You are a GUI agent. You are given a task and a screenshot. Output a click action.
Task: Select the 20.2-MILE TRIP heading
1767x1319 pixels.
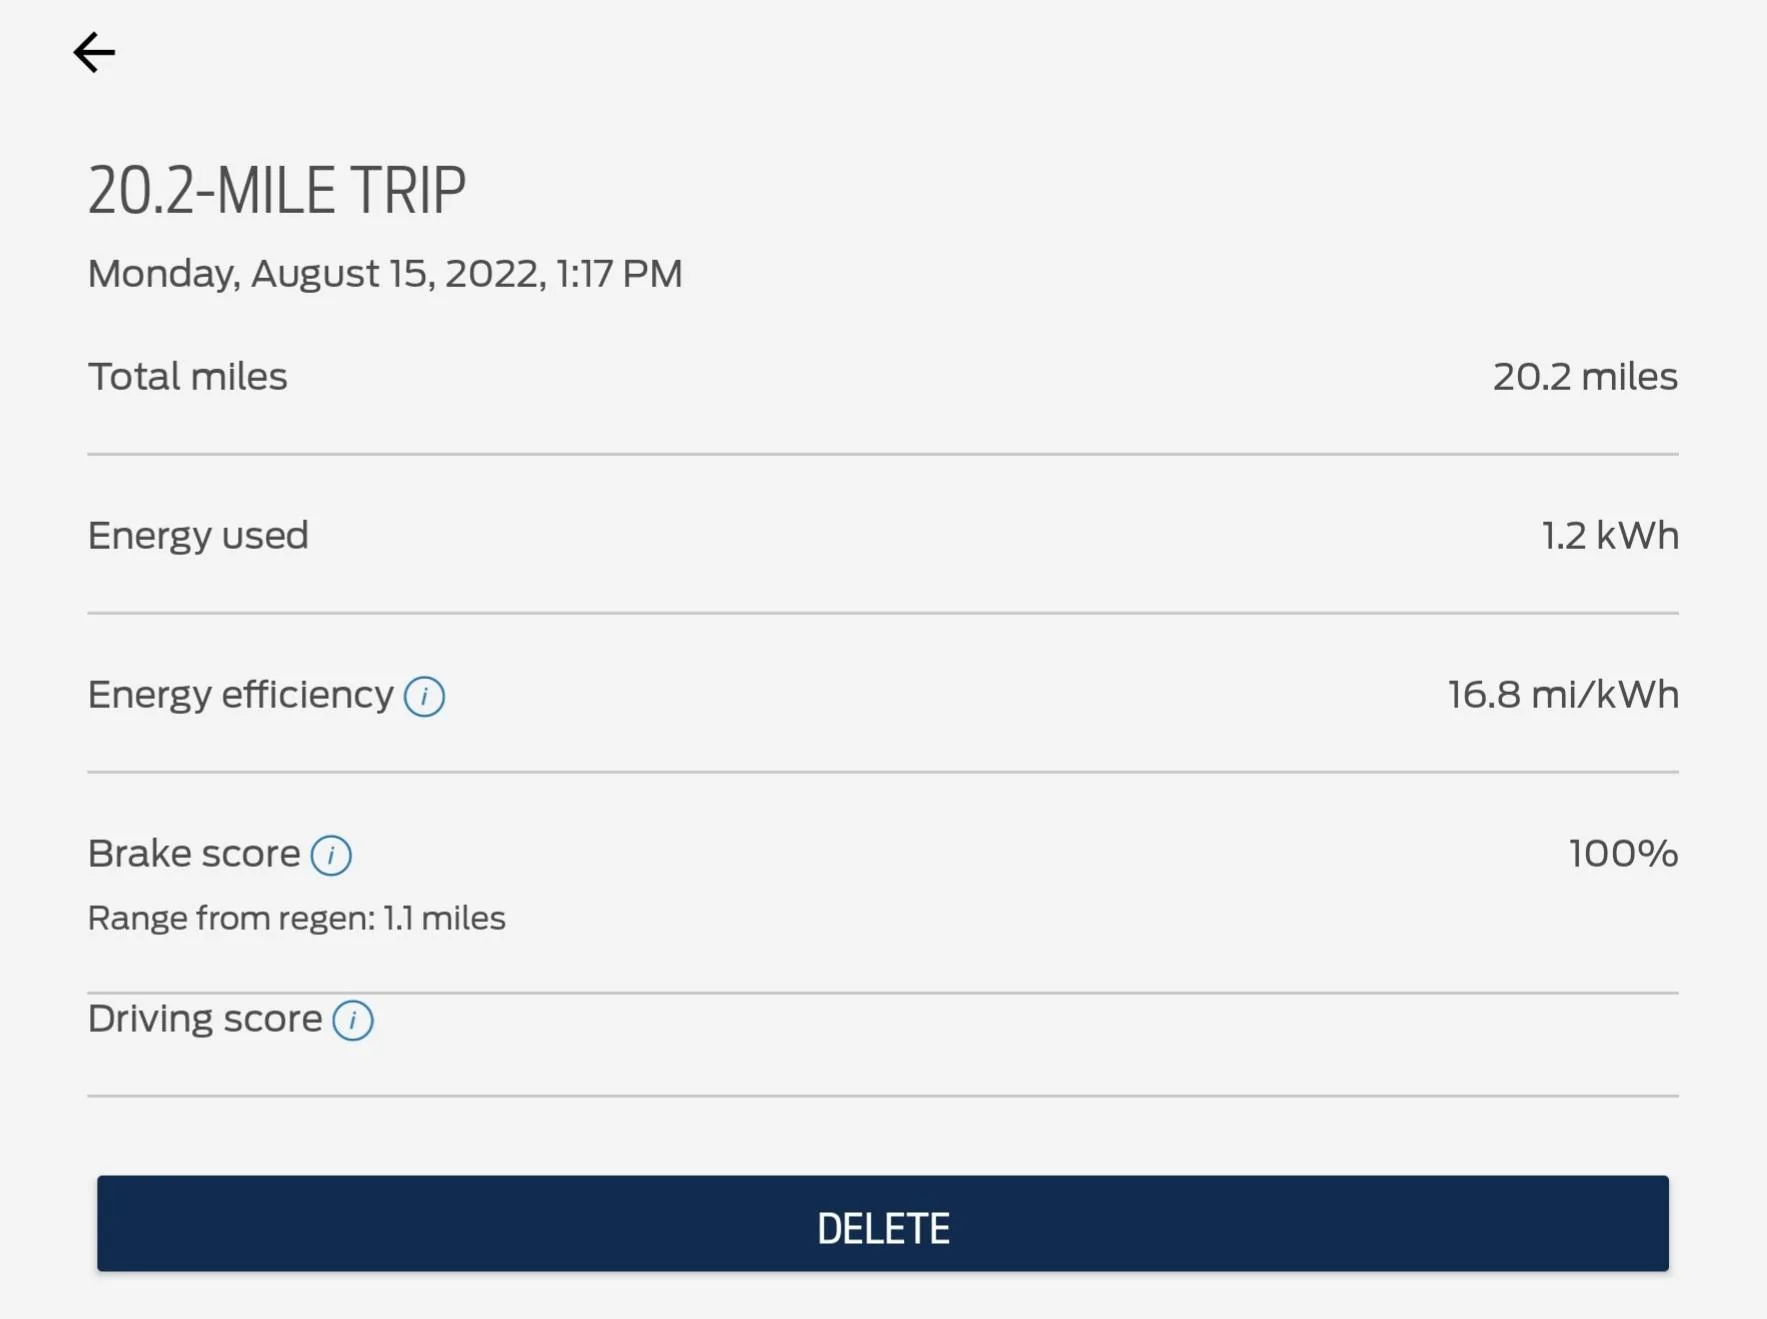coord(277,189)
